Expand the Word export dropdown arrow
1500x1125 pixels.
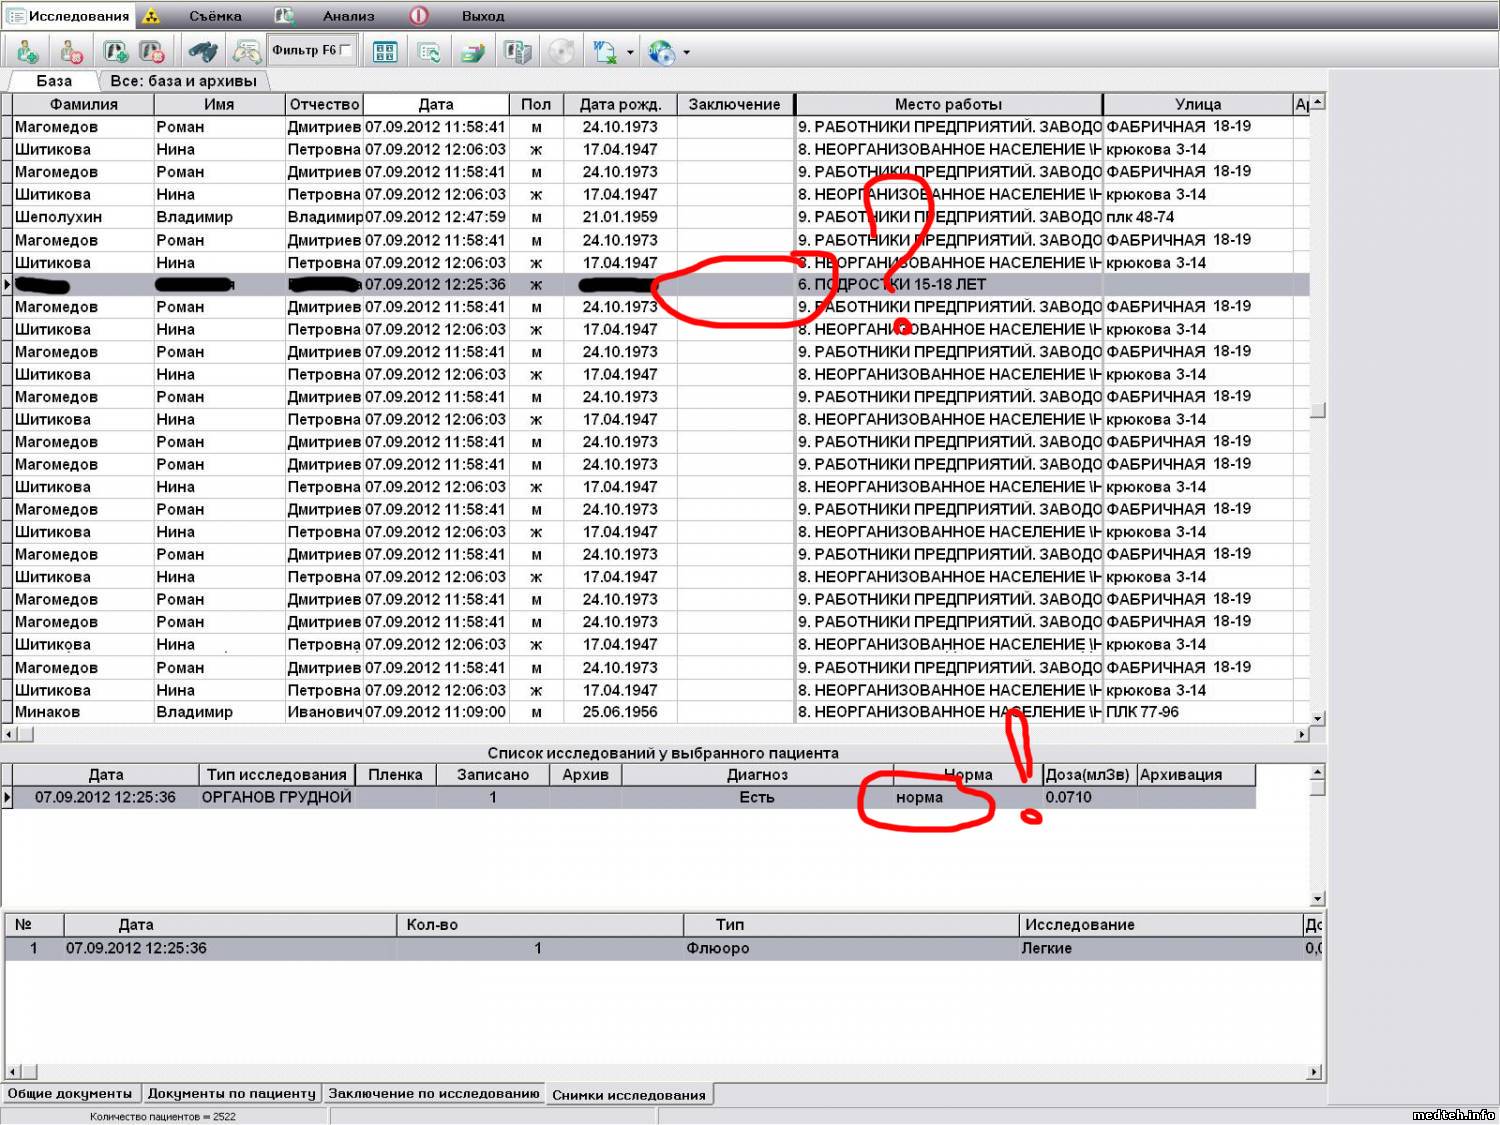coord(630,52)
